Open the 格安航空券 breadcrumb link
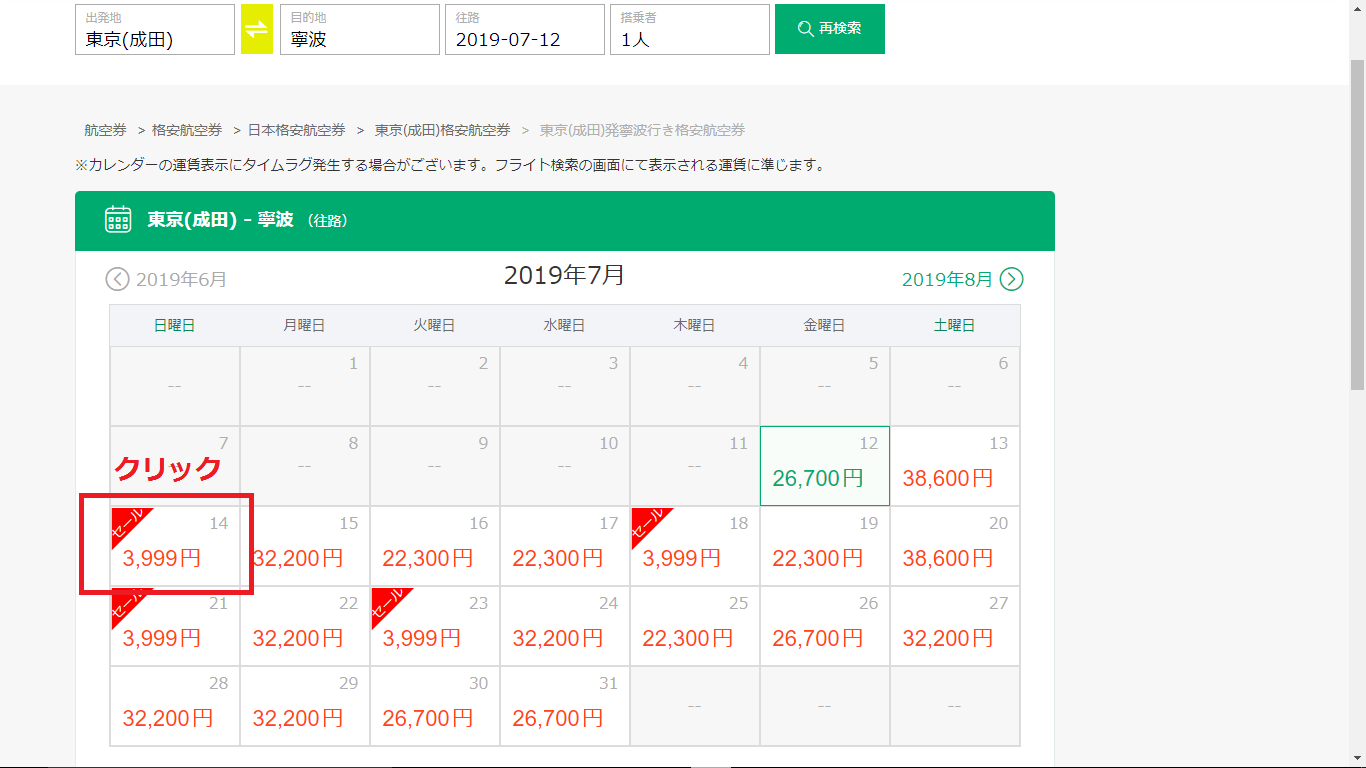Viewport: 1366px width, 768px height. point(187,130)
